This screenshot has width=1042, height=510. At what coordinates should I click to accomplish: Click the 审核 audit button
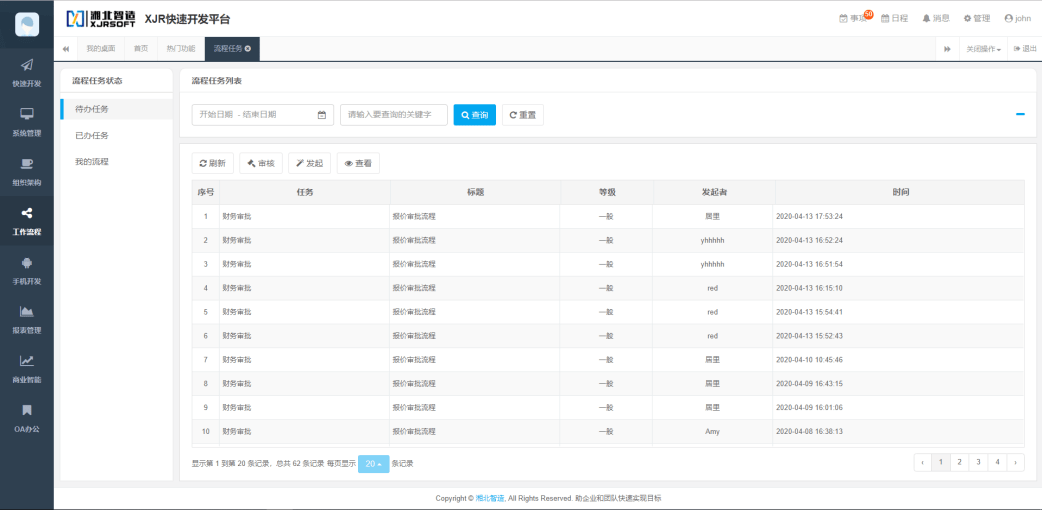pyautogui.click(x=260, y=164)
